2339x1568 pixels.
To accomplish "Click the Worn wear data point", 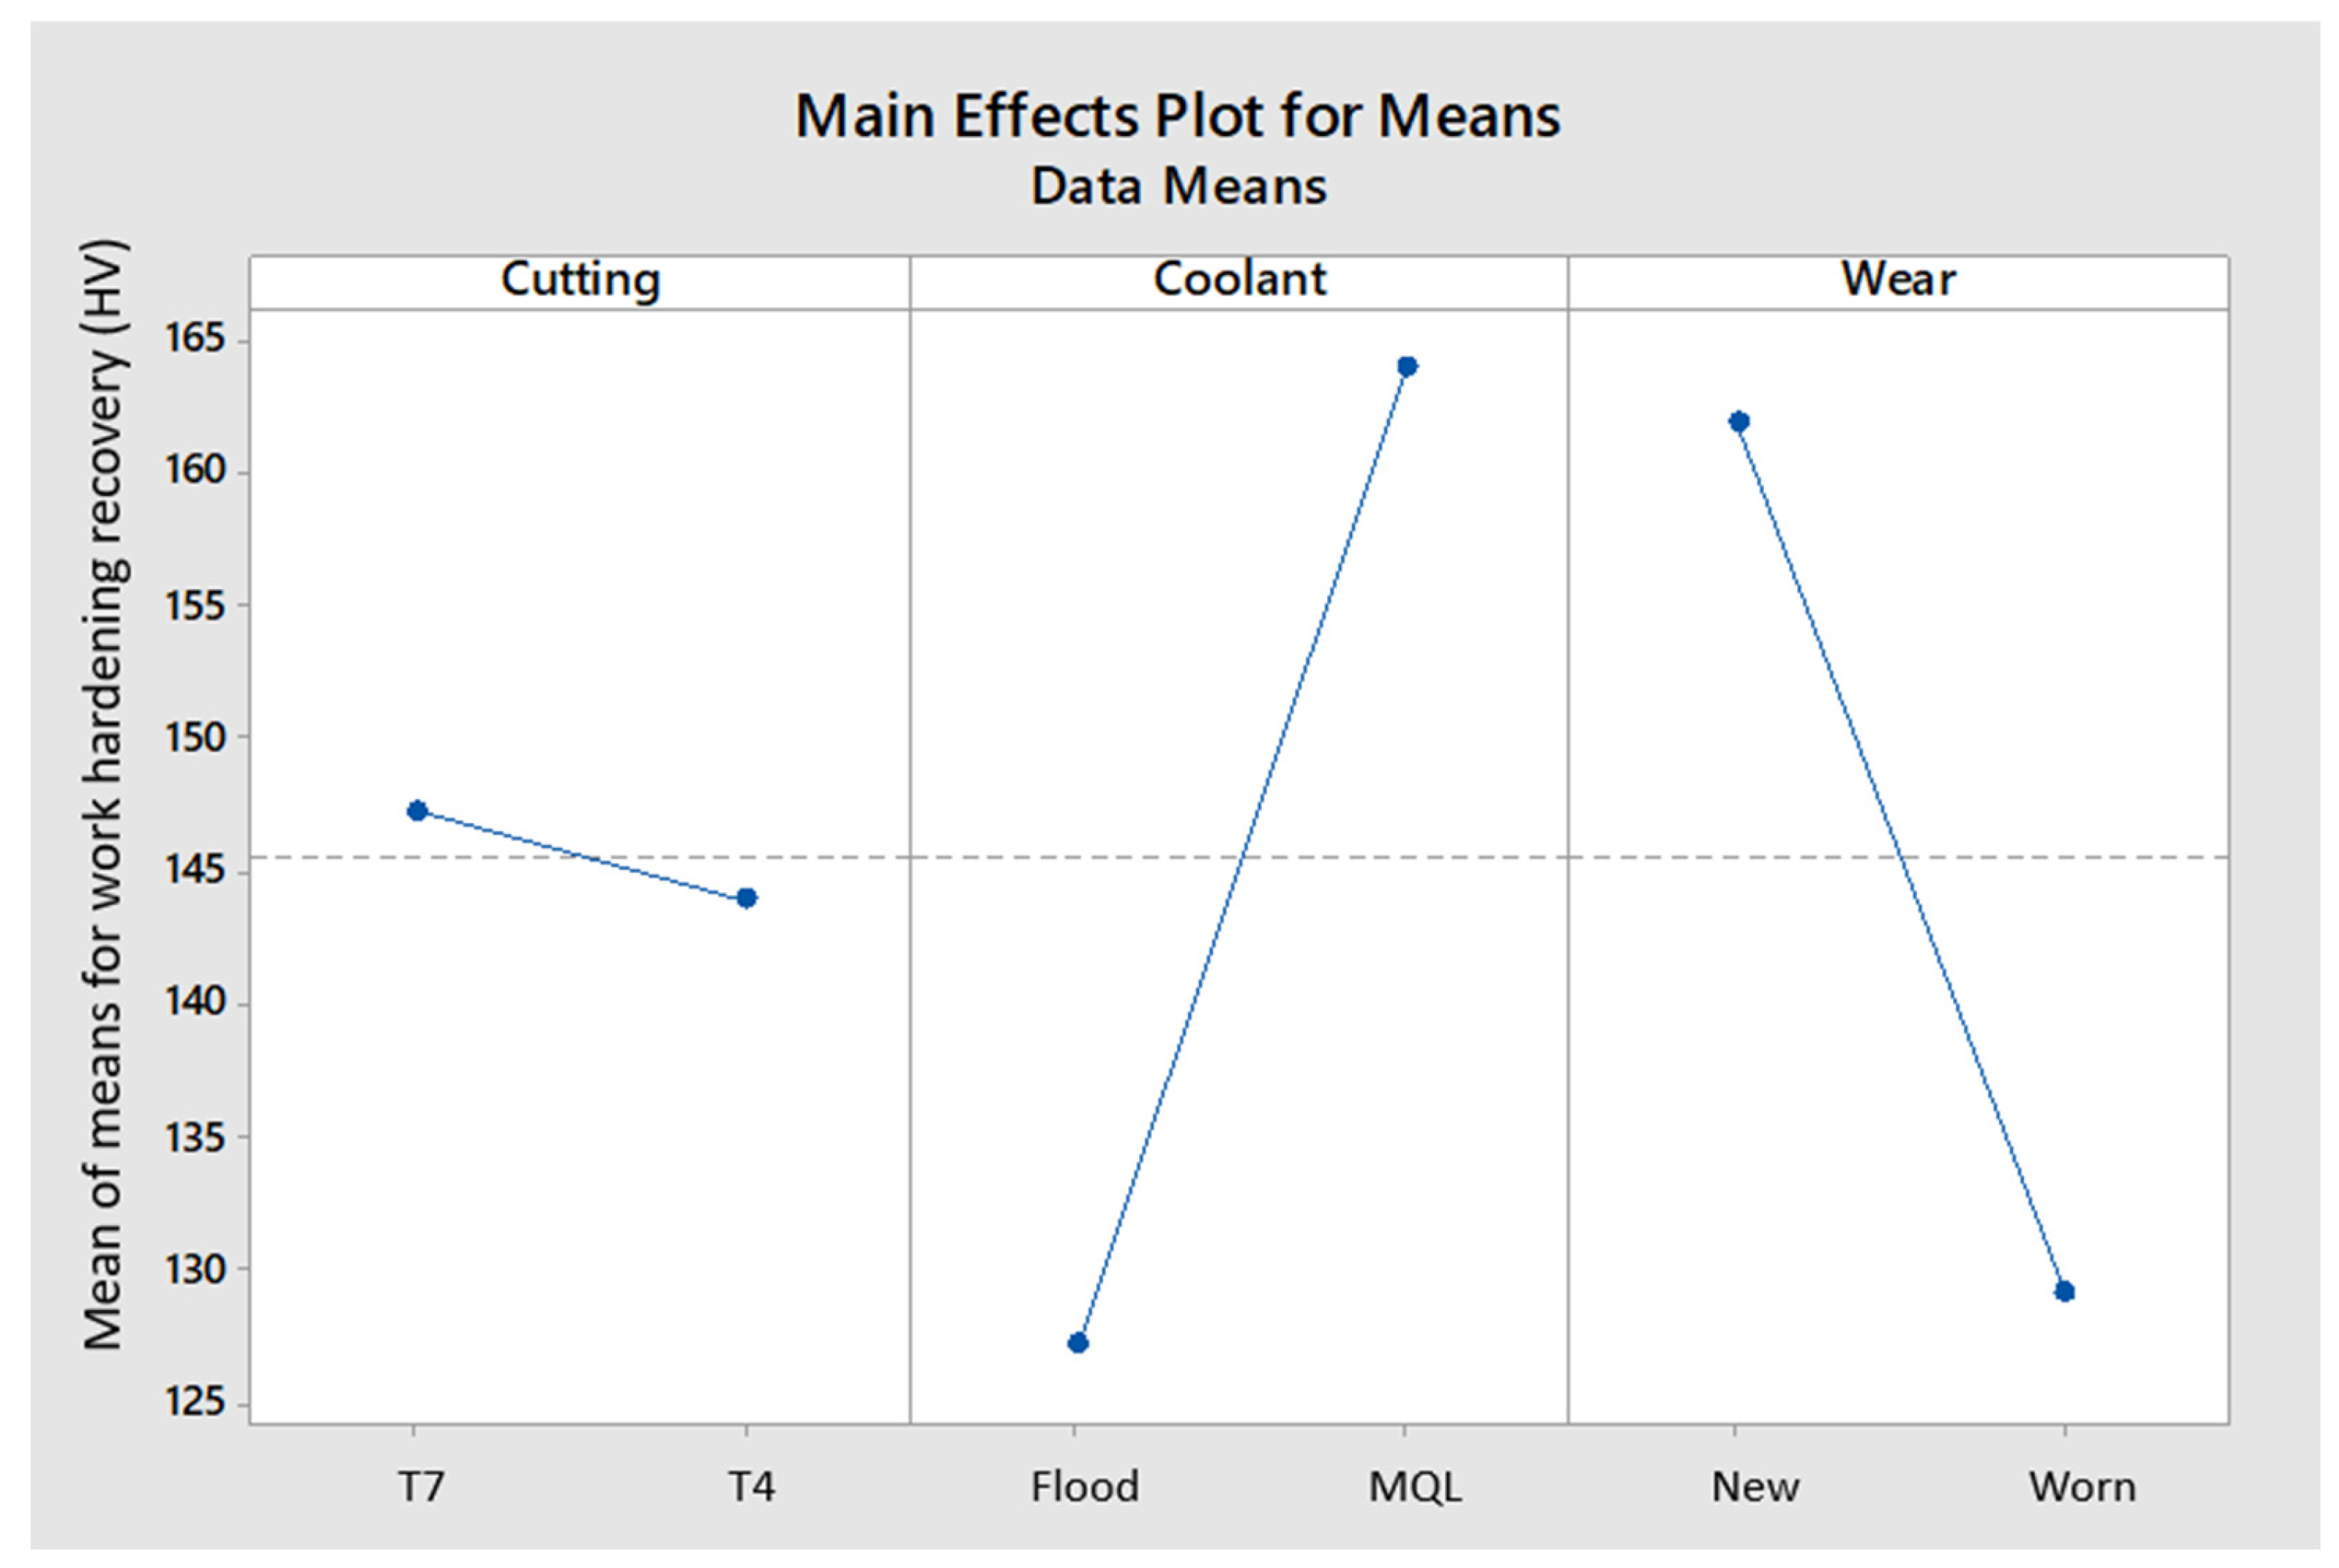I will (2064, 1292).
